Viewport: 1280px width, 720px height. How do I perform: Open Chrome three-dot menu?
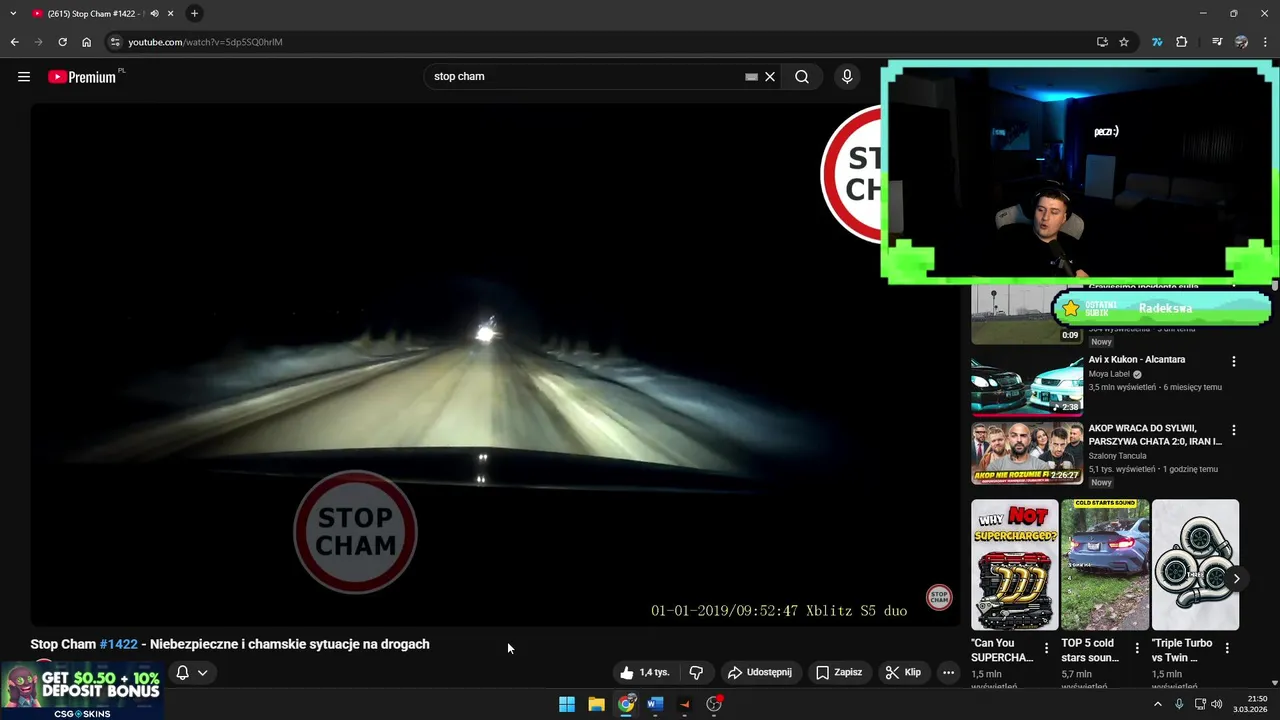pos(1265,42)
